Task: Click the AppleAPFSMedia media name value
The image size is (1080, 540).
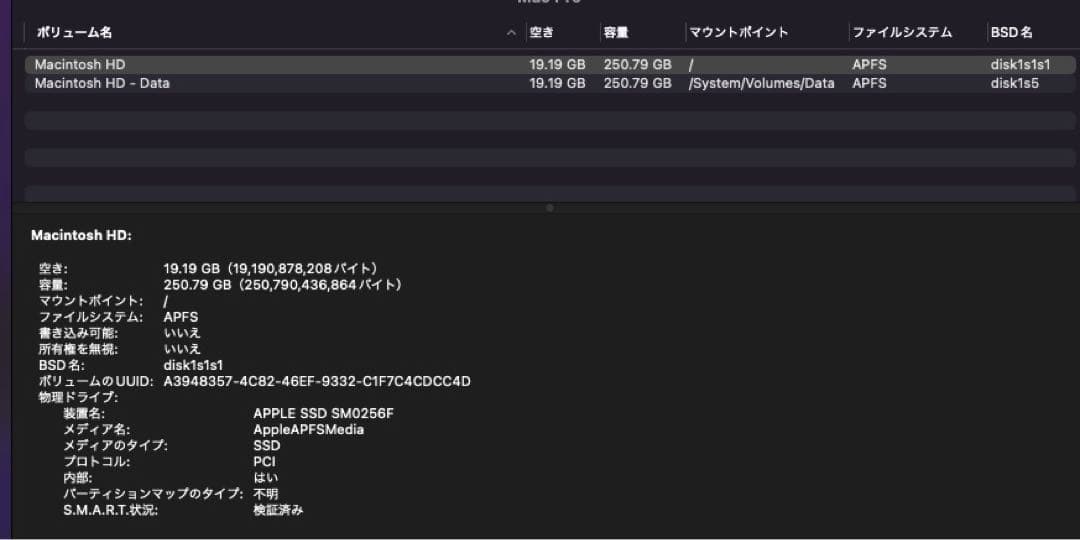Action: (x=309, y=430)
